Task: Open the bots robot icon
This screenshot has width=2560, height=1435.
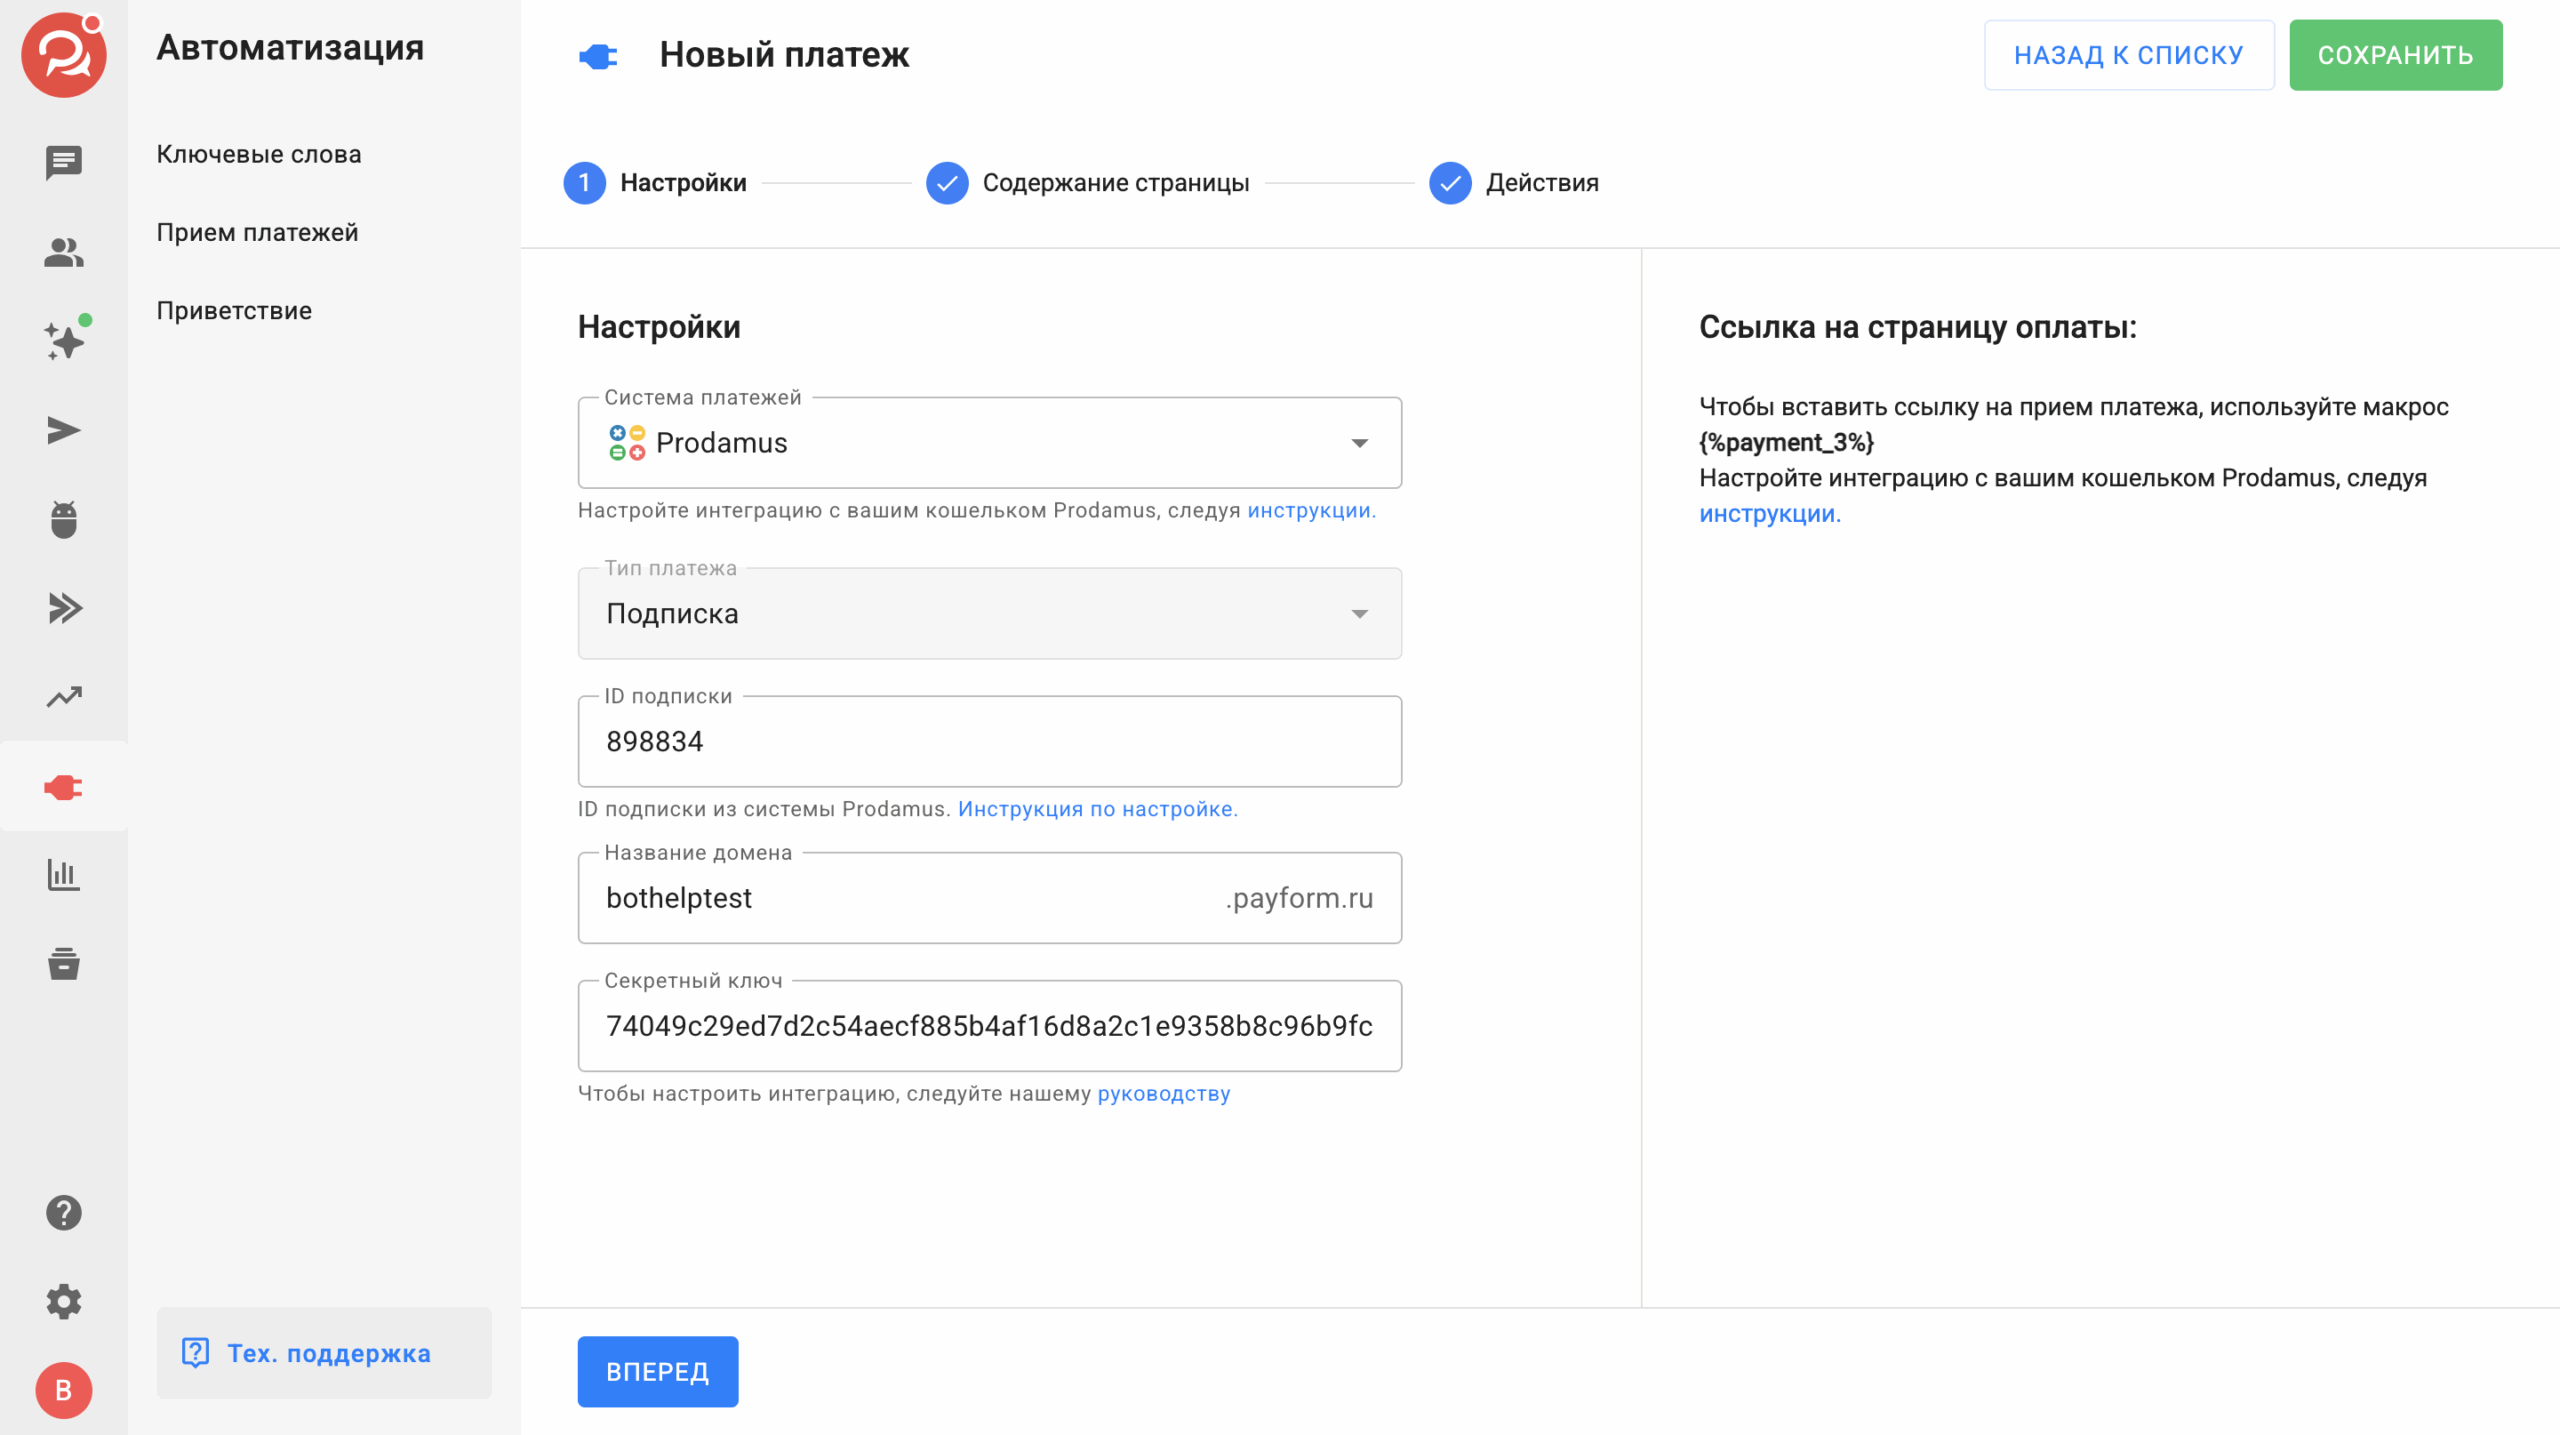Action: coord(63,519)
